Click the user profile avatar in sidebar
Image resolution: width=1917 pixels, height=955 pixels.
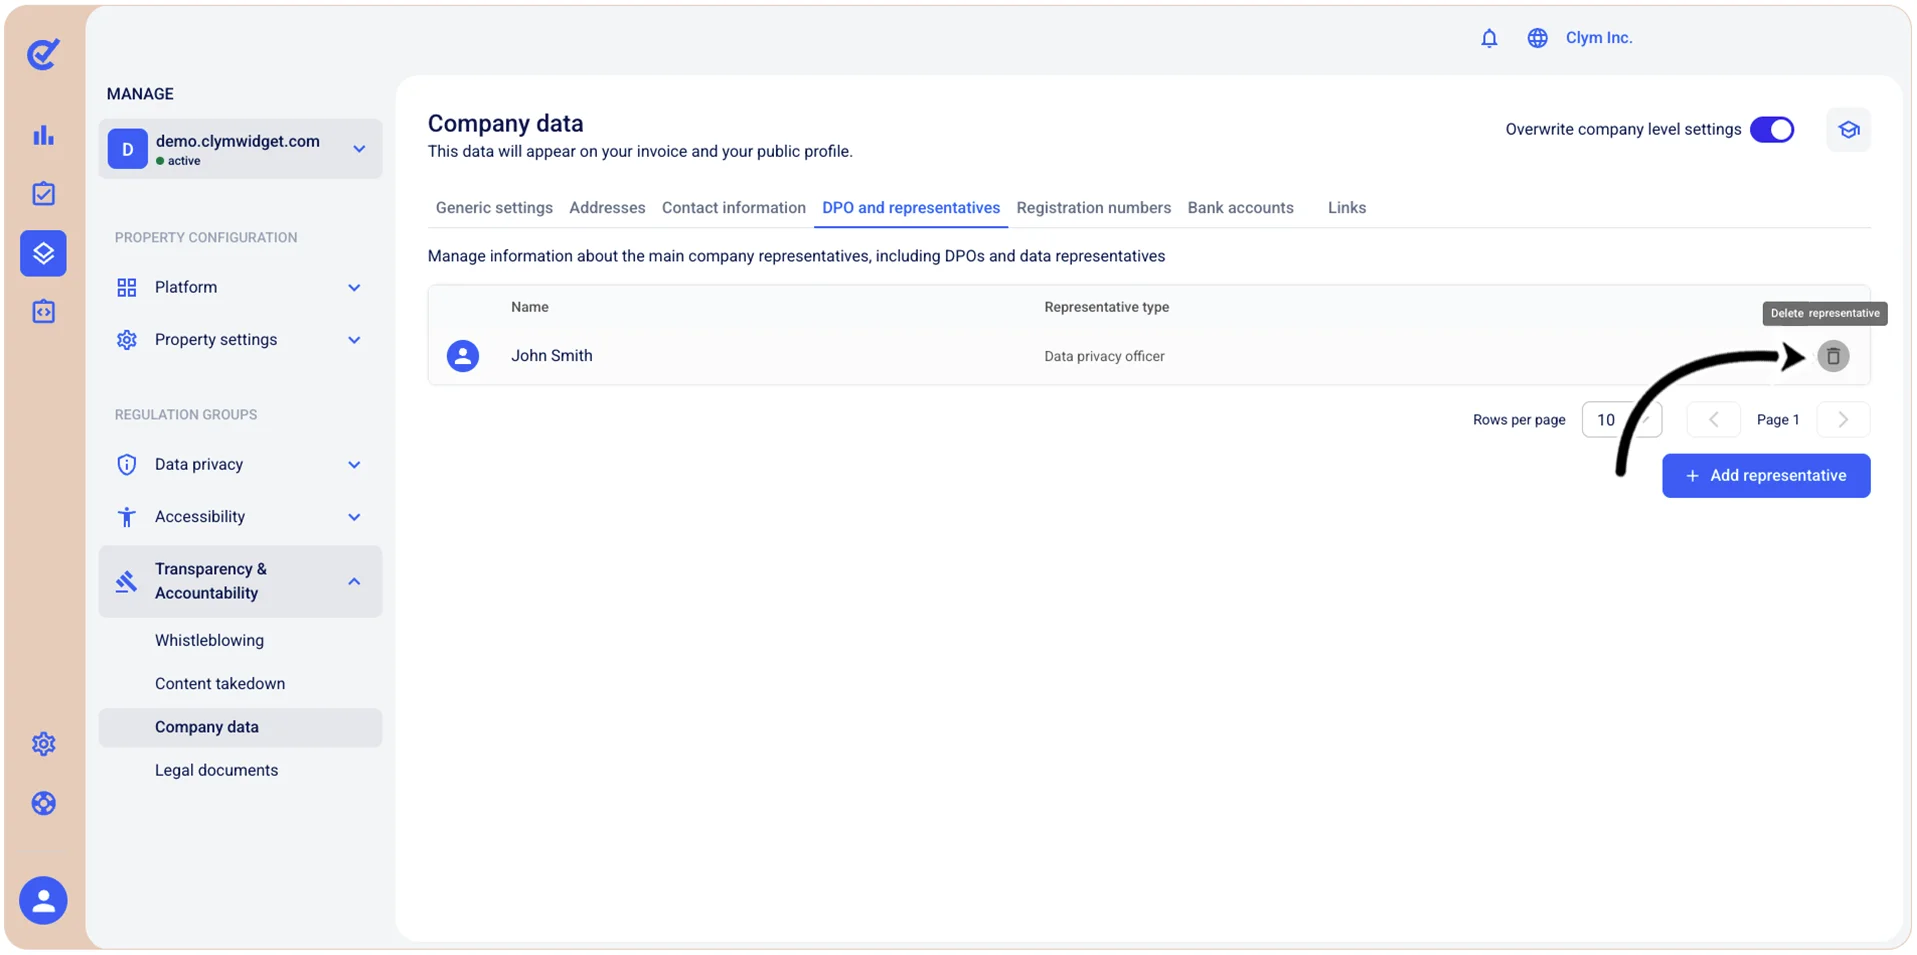coord(43,900)
